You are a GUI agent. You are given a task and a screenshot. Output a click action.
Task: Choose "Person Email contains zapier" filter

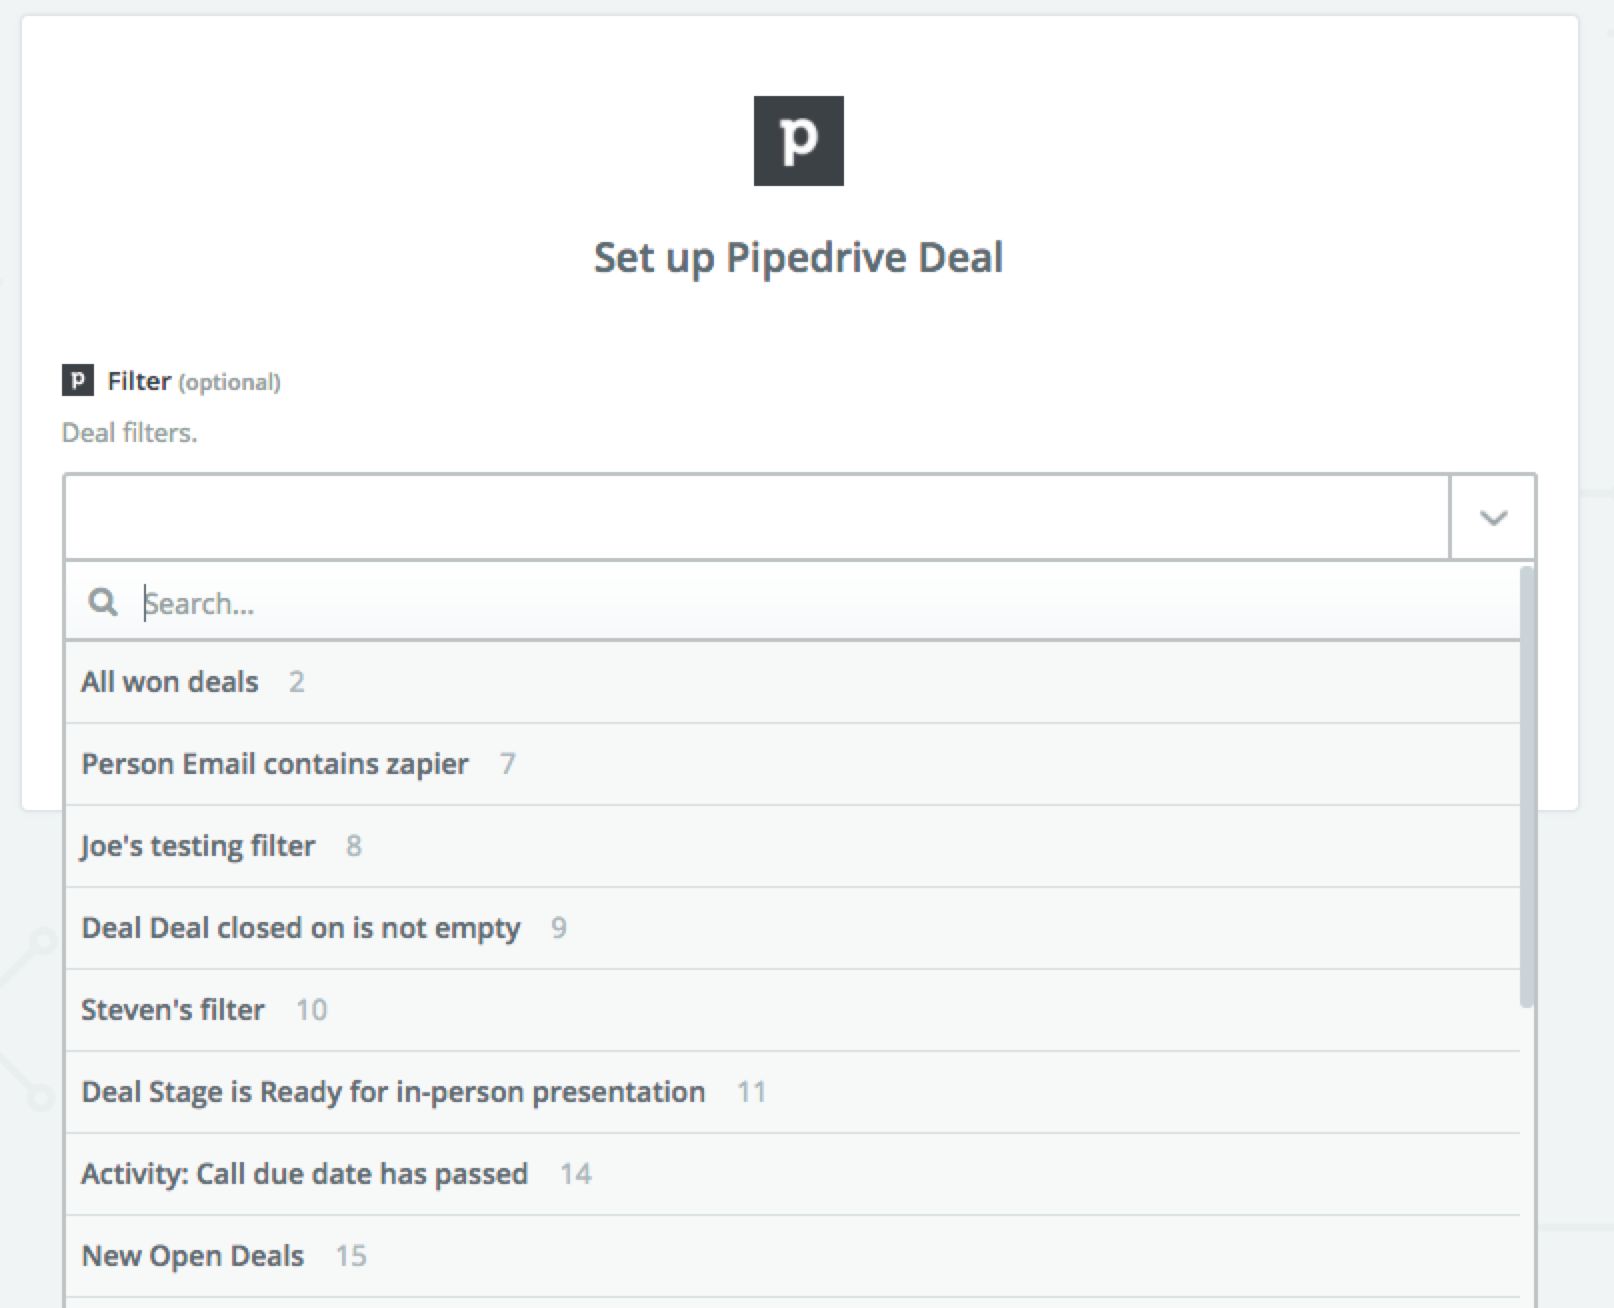click(x=275, y=764)
